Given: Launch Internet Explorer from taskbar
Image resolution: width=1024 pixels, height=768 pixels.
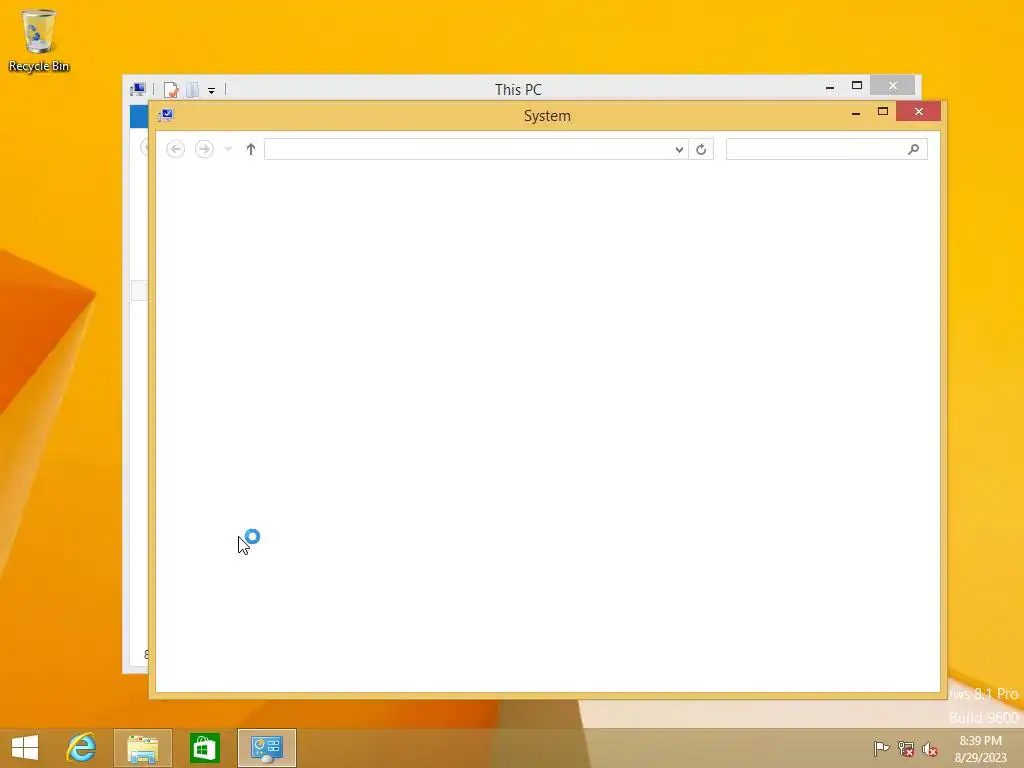Looking at the screenshot, I should [81, 748].
